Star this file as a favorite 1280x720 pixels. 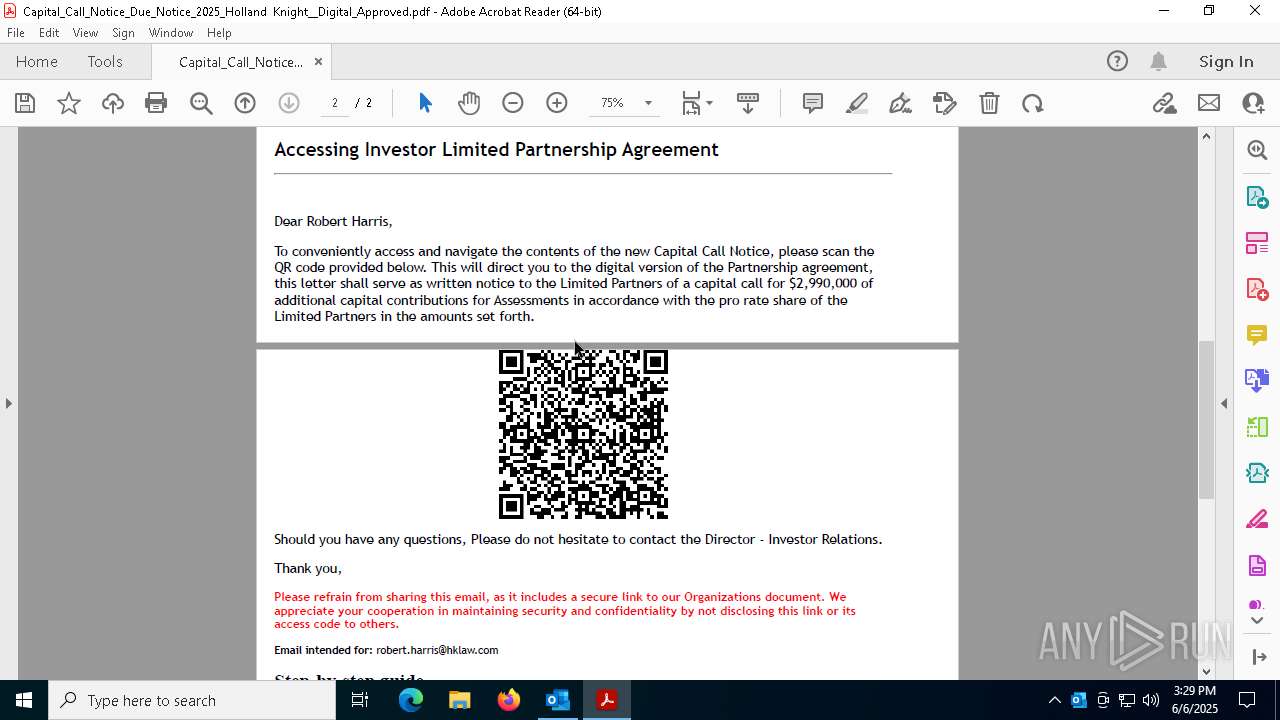point(69,103)
